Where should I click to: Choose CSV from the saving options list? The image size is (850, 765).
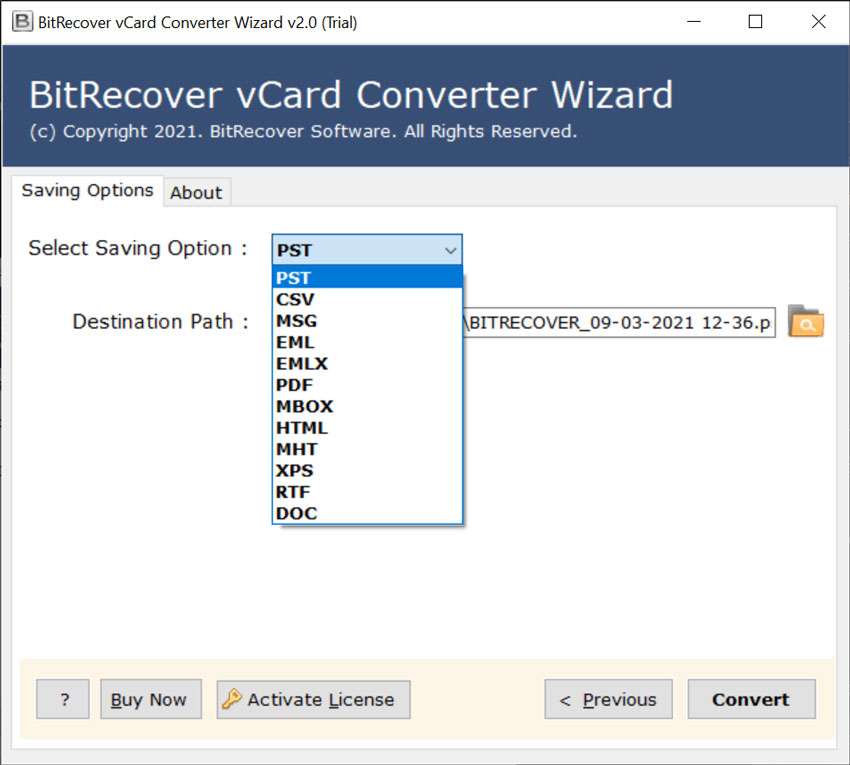click(367, 299)
